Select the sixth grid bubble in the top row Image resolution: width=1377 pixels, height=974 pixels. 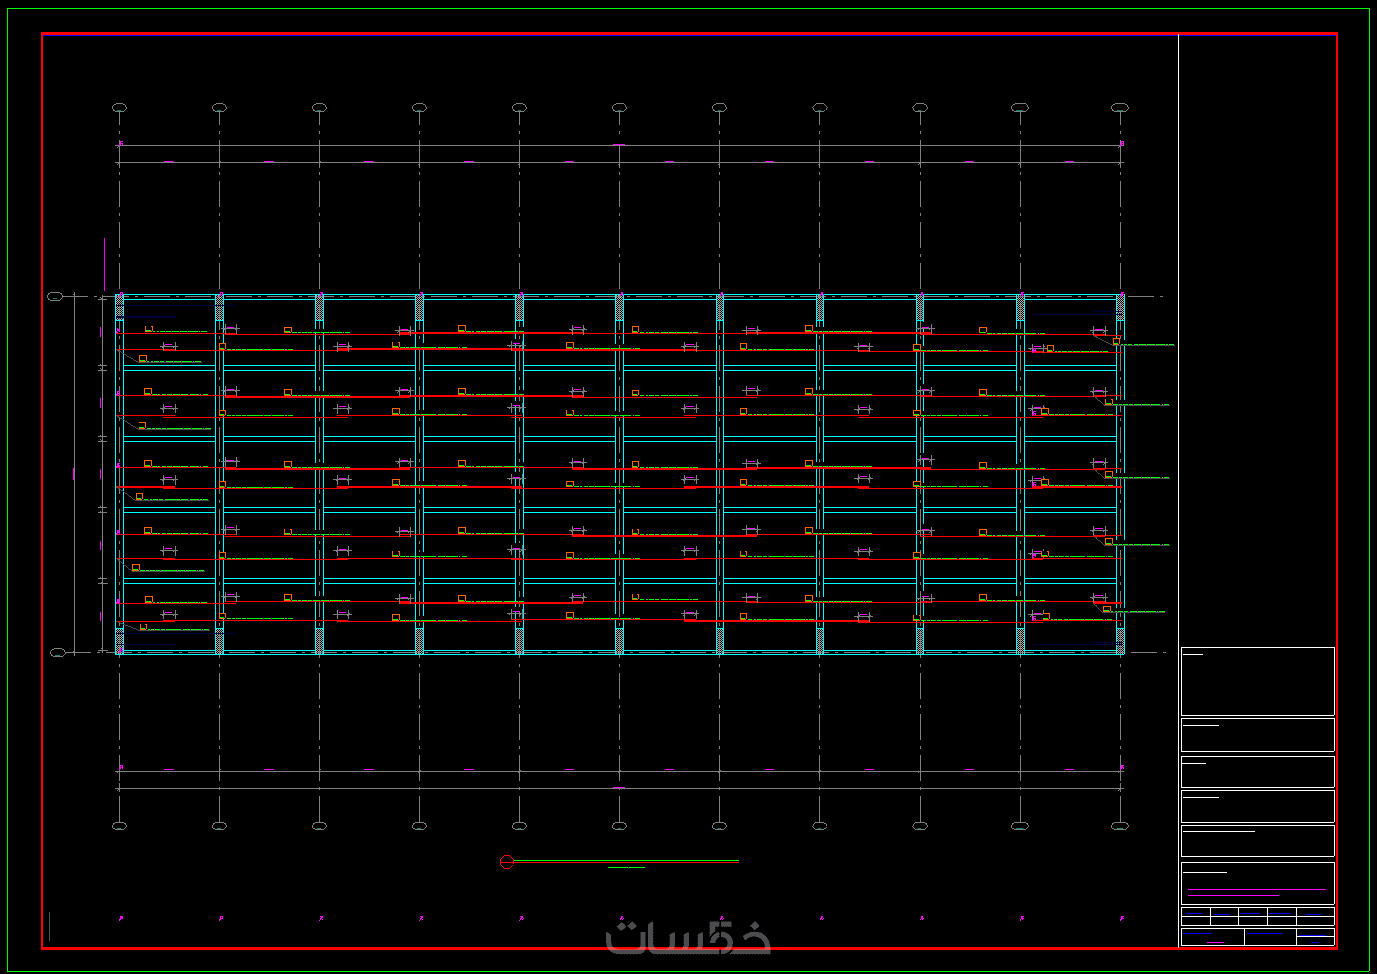click(x=619, y=107)
